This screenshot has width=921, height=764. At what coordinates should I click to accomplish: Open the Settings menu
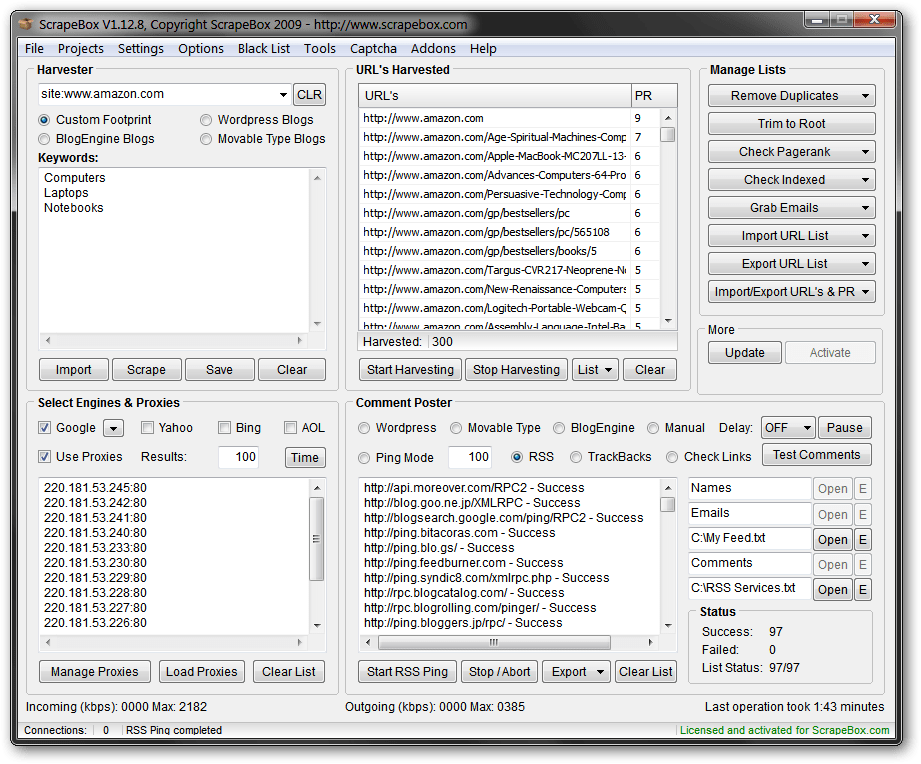point(140,49)
